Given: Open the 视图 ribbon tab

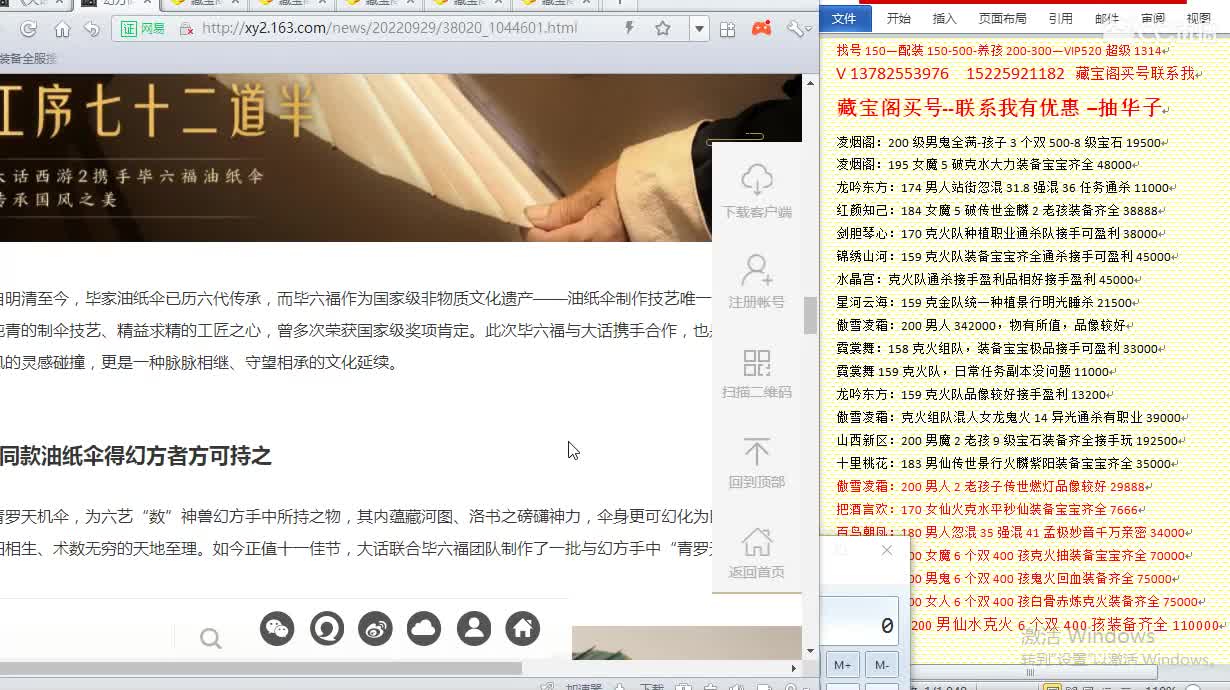Looking at the screenshot, I should tap(1198, 18).
